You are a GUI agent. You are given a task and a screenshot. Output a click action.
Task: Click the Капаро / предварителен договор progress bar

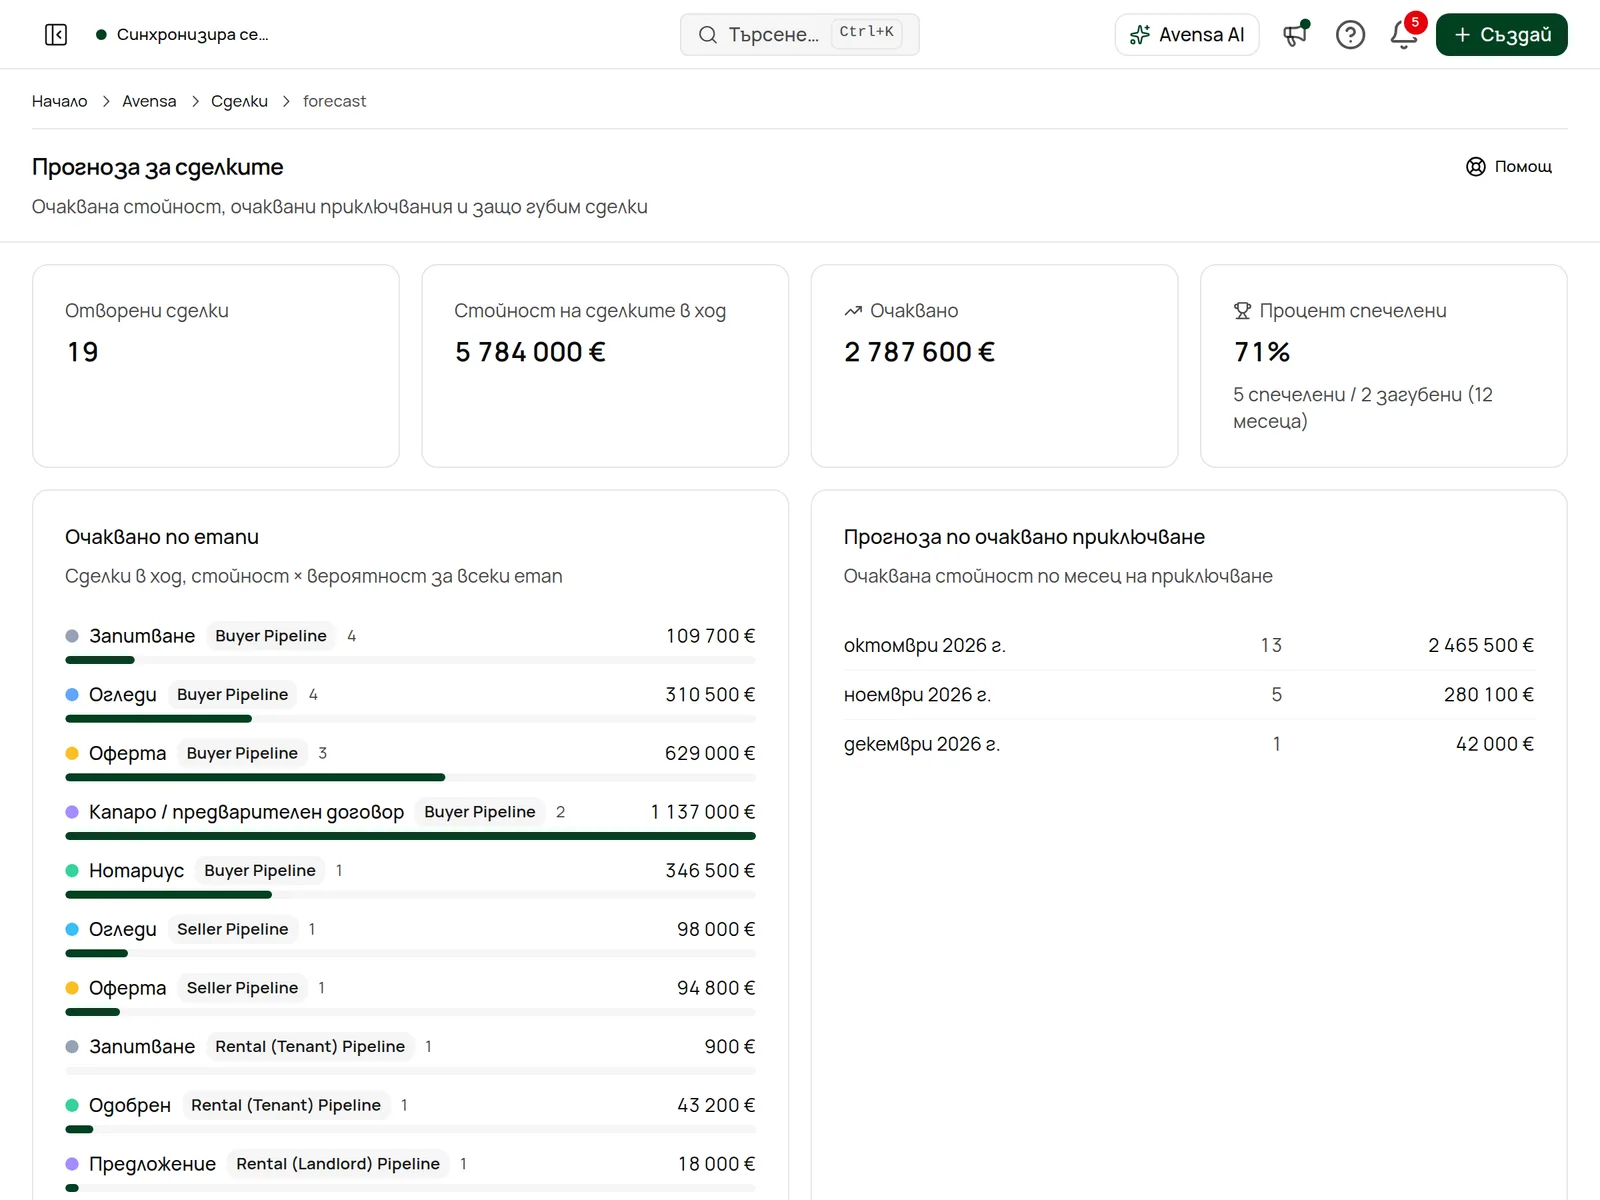coord(410,836)
